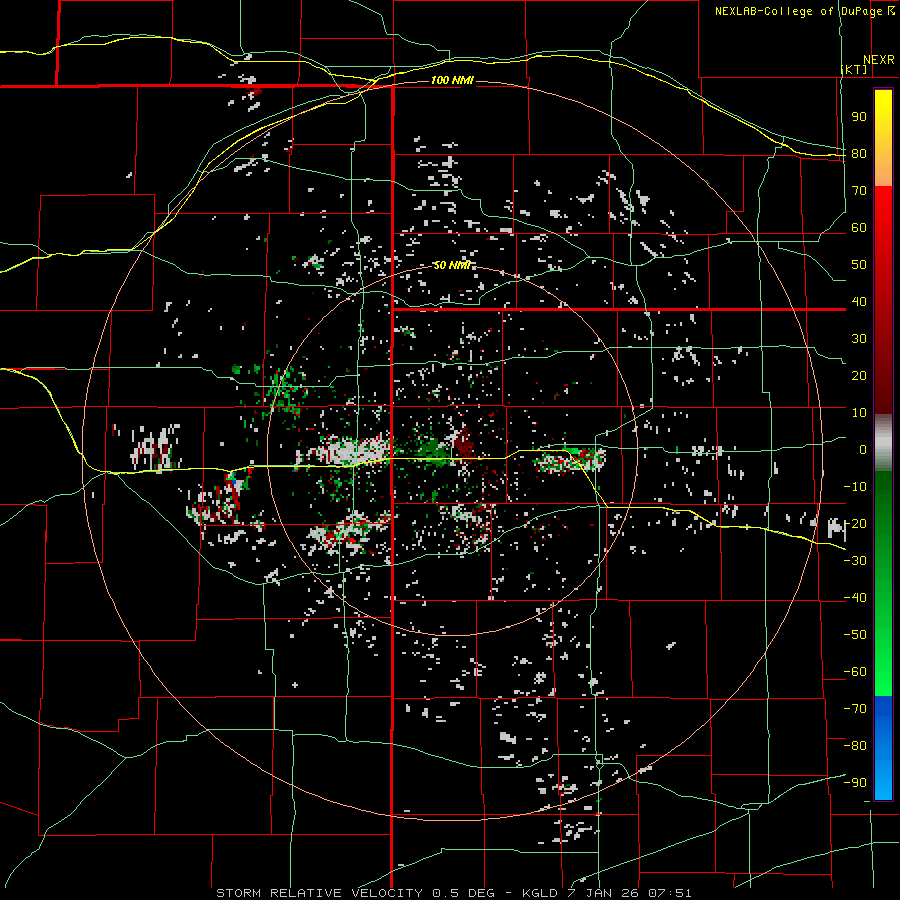
Task: Click the -90 value on the velocity scale
Action: click(855, 783)
